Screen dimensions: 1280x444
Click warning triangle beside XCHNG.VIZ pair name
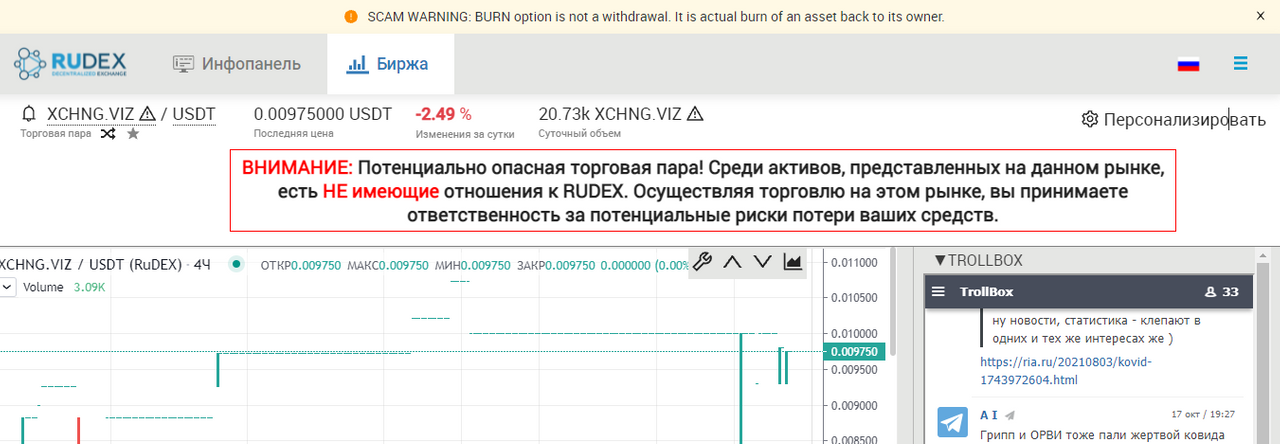pos(147,114)
